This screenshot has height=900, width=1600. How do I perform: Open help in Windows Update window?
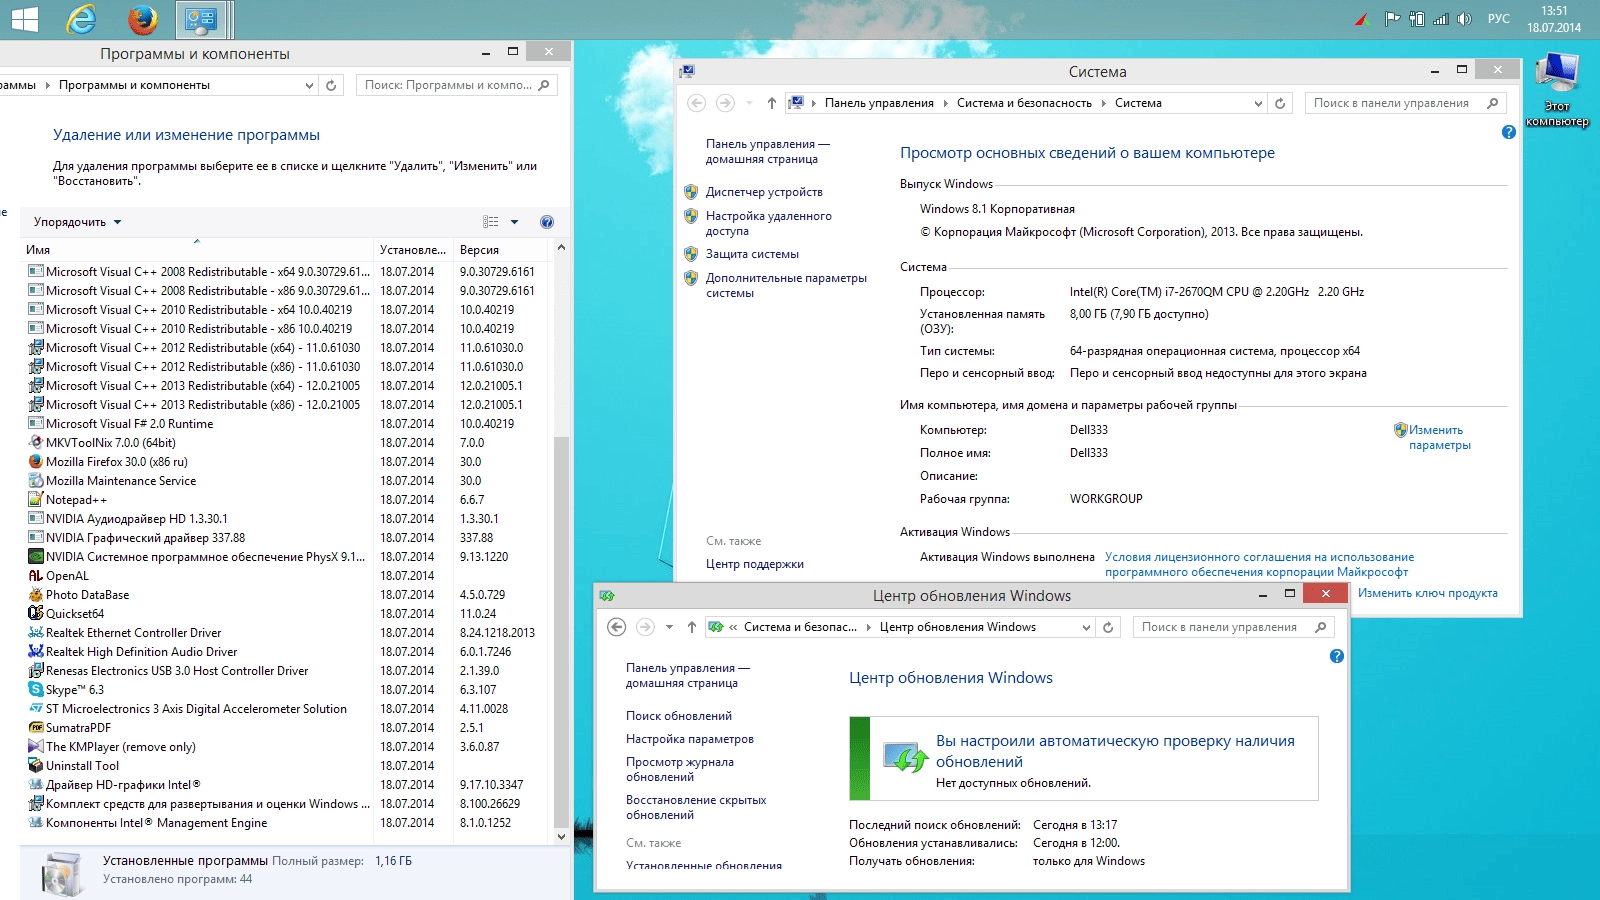point(1337,656)
